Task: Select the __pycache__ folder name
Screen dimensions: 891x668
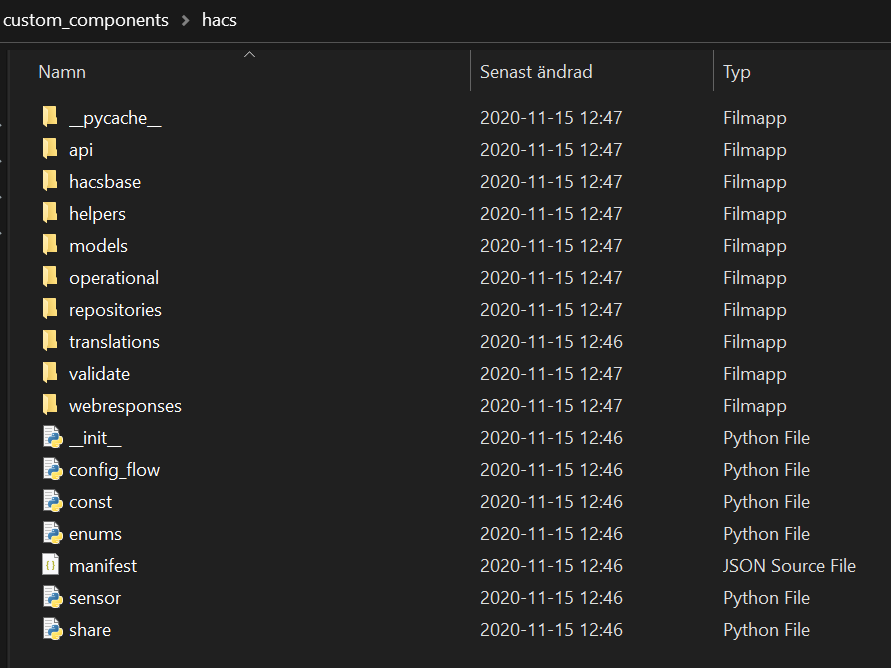Action: coord(115,118)
